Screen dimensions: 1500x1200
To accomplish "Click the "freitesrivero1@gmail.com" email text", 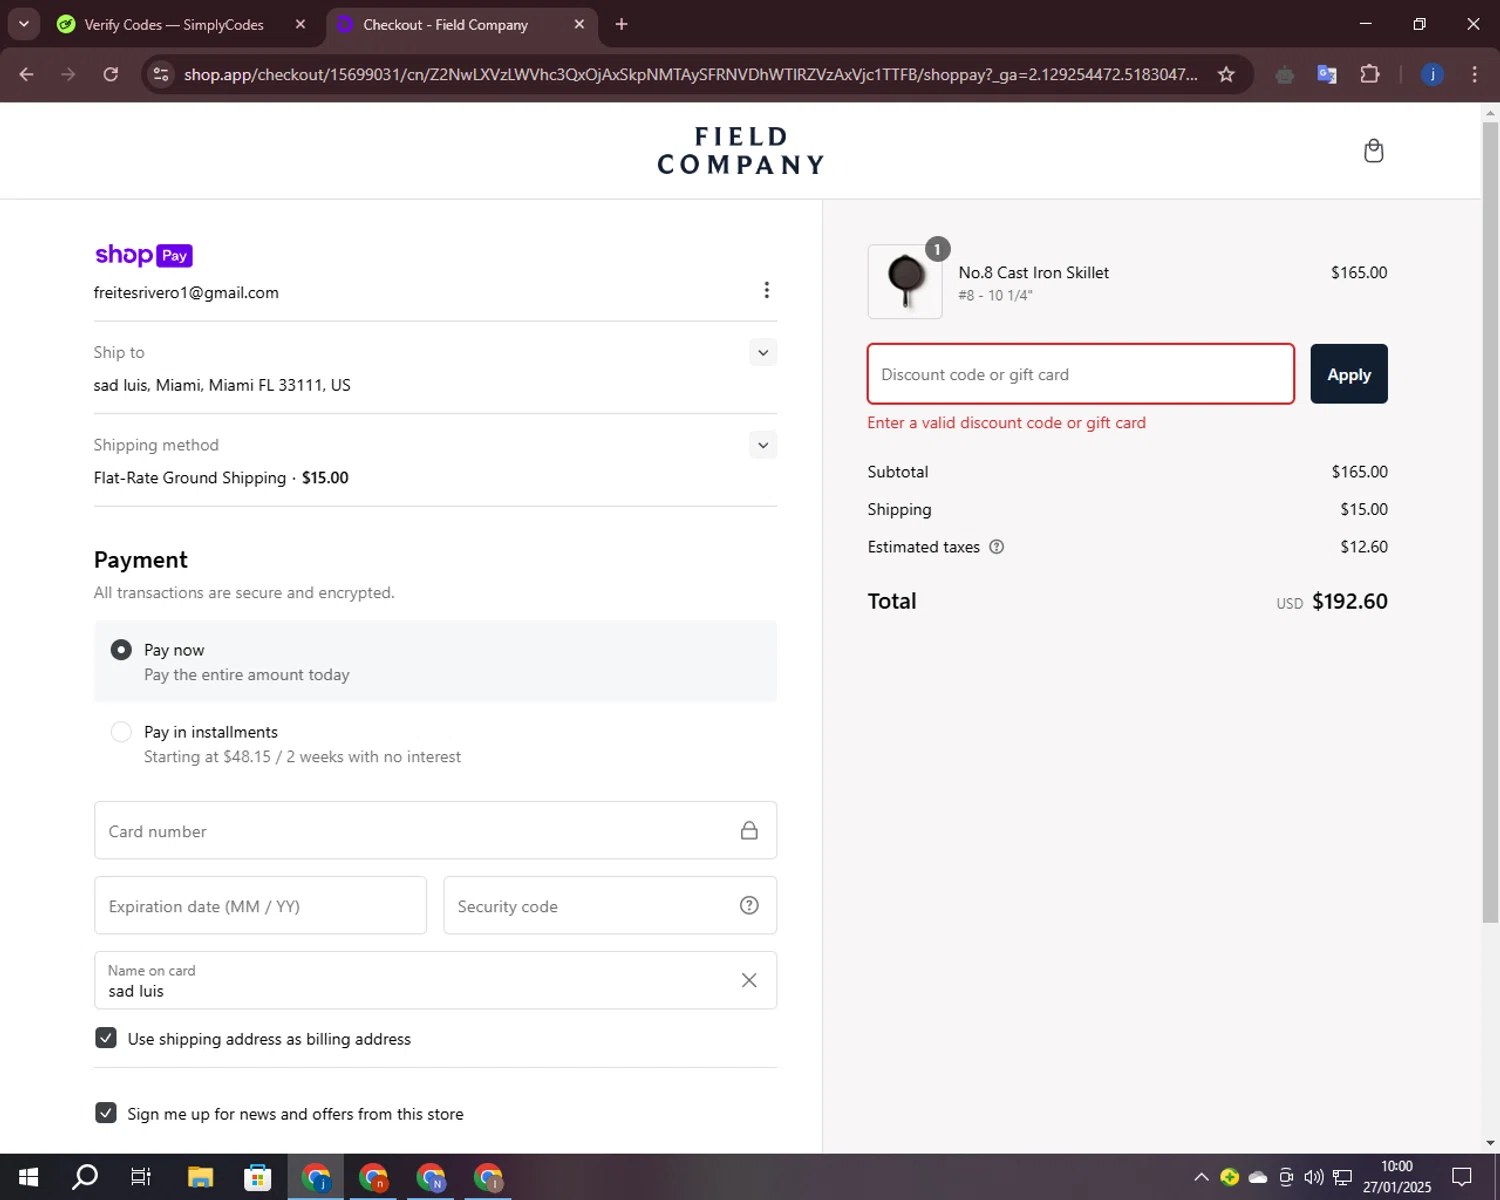I will (x=186, y=293).
